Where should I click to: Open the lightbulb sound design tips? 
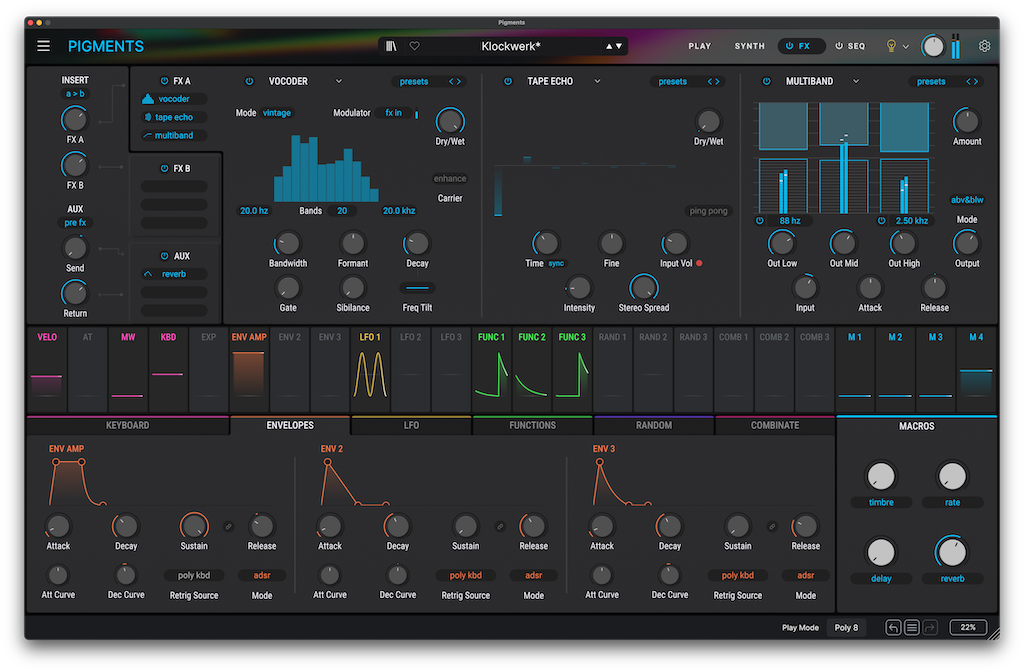click(891, 46)
